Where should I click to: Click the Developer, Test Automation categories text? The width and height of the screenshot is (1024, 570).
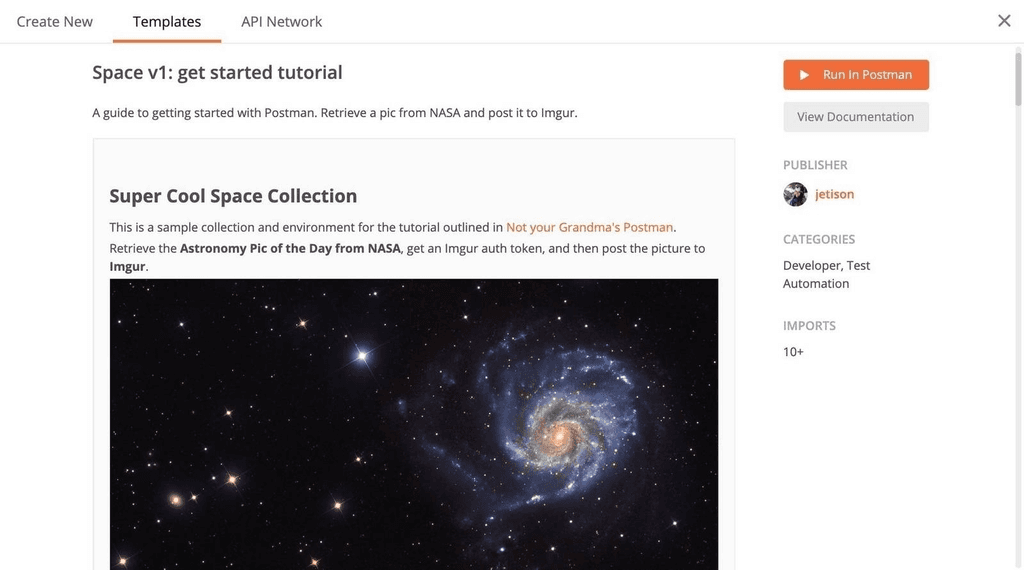tap(826, 274)
